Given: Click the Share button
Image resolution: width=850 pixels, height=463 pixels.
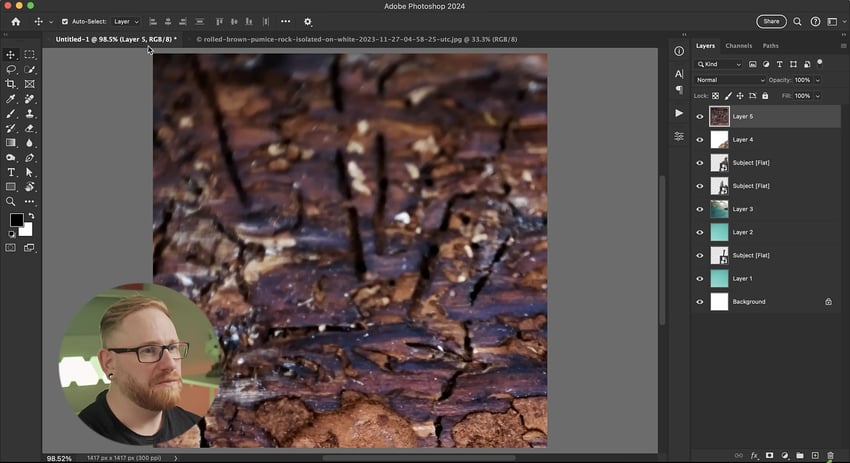Looking at the screenshot, I should 771,21.
